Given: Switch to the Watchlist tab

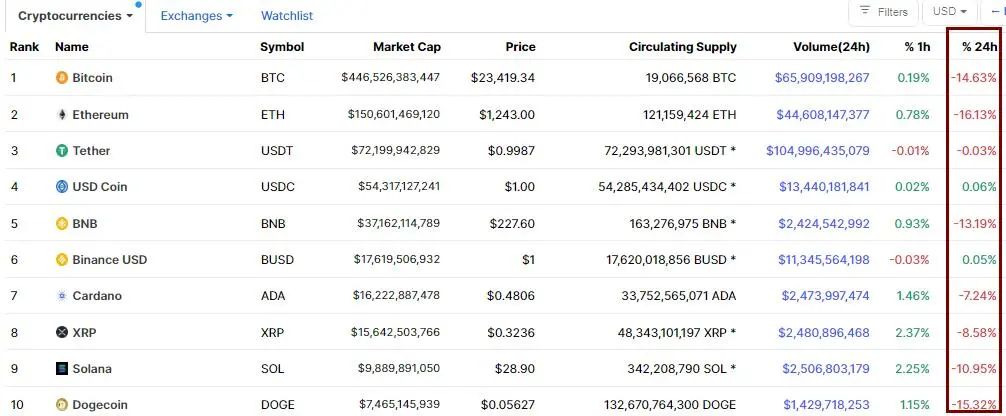Looking at the screenshot, I should click(287, 16).
